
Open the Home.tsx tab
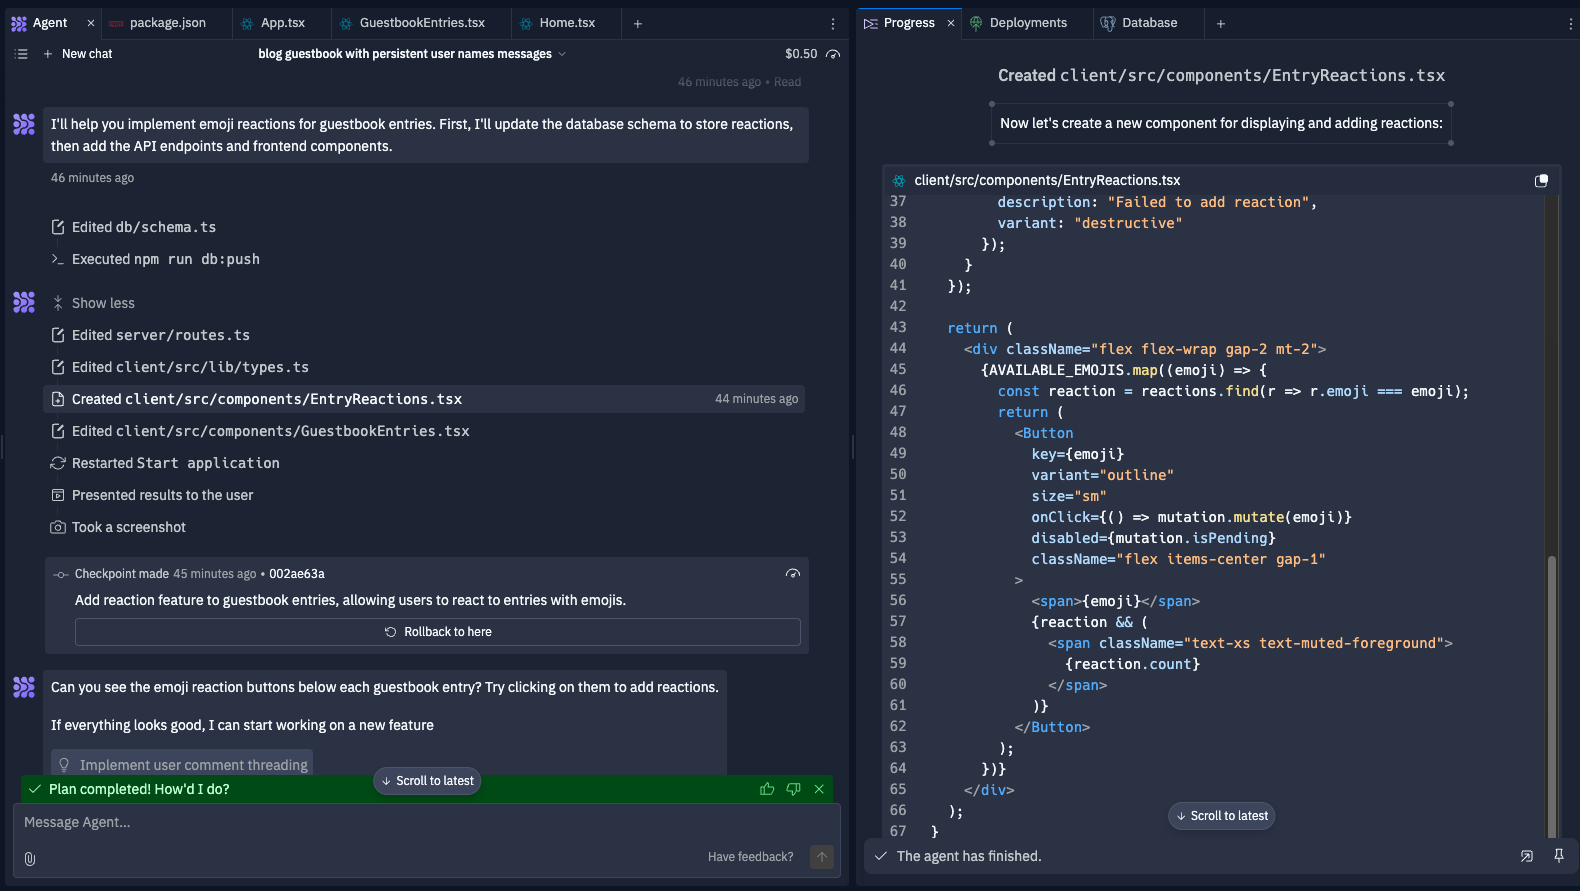point(558,23)
